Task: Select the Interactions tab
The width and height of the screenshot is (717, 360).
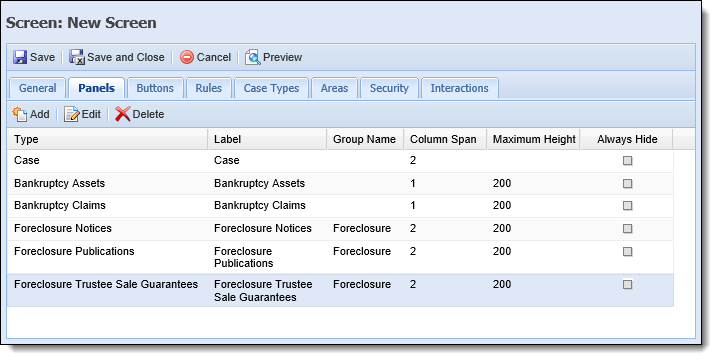Action: click(x=460, y=88)
